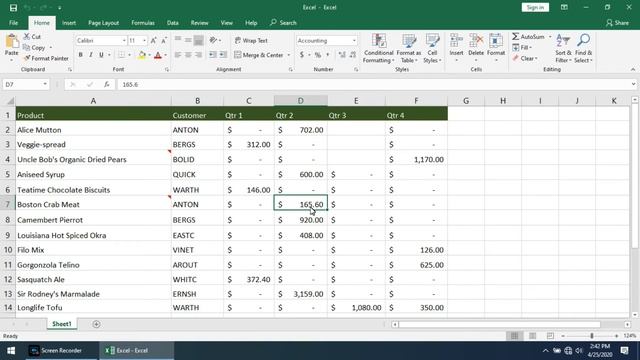The width and height of the screenshot is (640, 360).
Task: Expand Name Box D7 dropdown
Action: 44,84
